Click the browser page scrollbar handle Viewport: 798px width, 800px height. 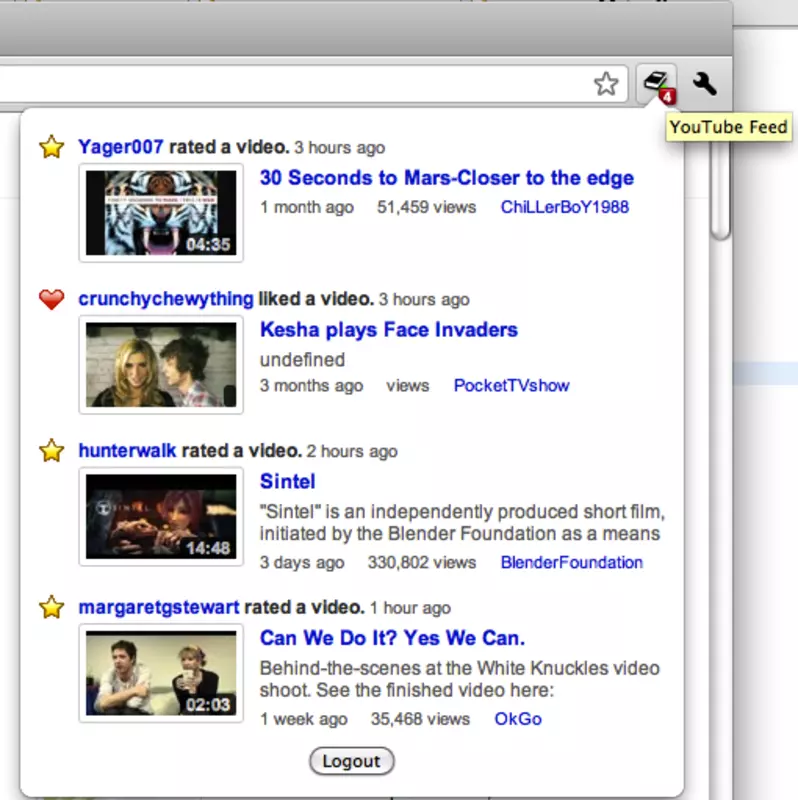point(721,189)
